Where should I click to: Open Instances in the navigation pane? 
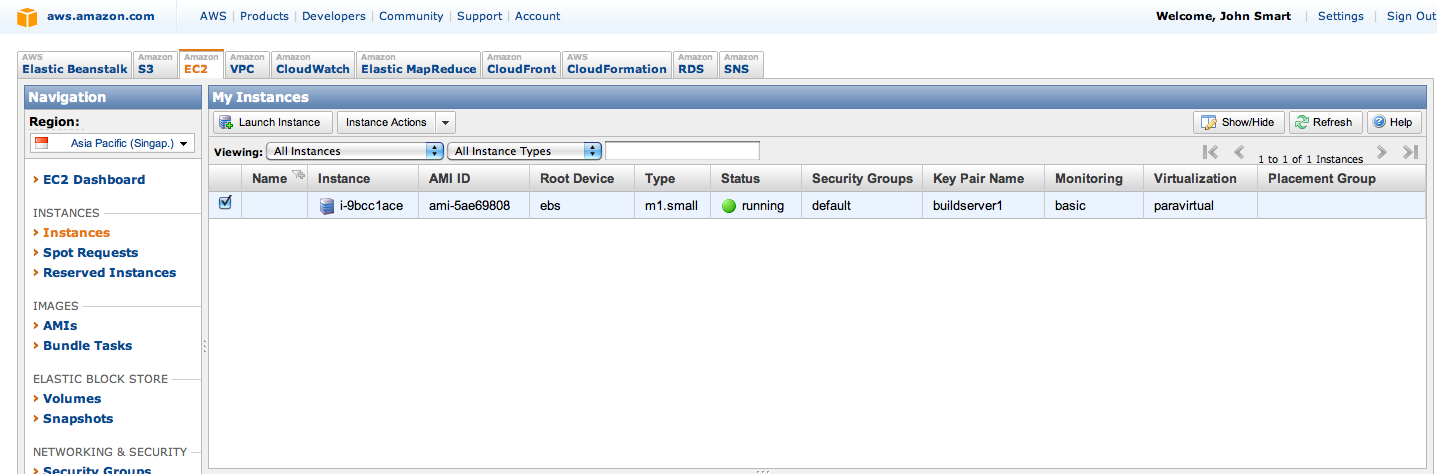click(x=76, y=233)
